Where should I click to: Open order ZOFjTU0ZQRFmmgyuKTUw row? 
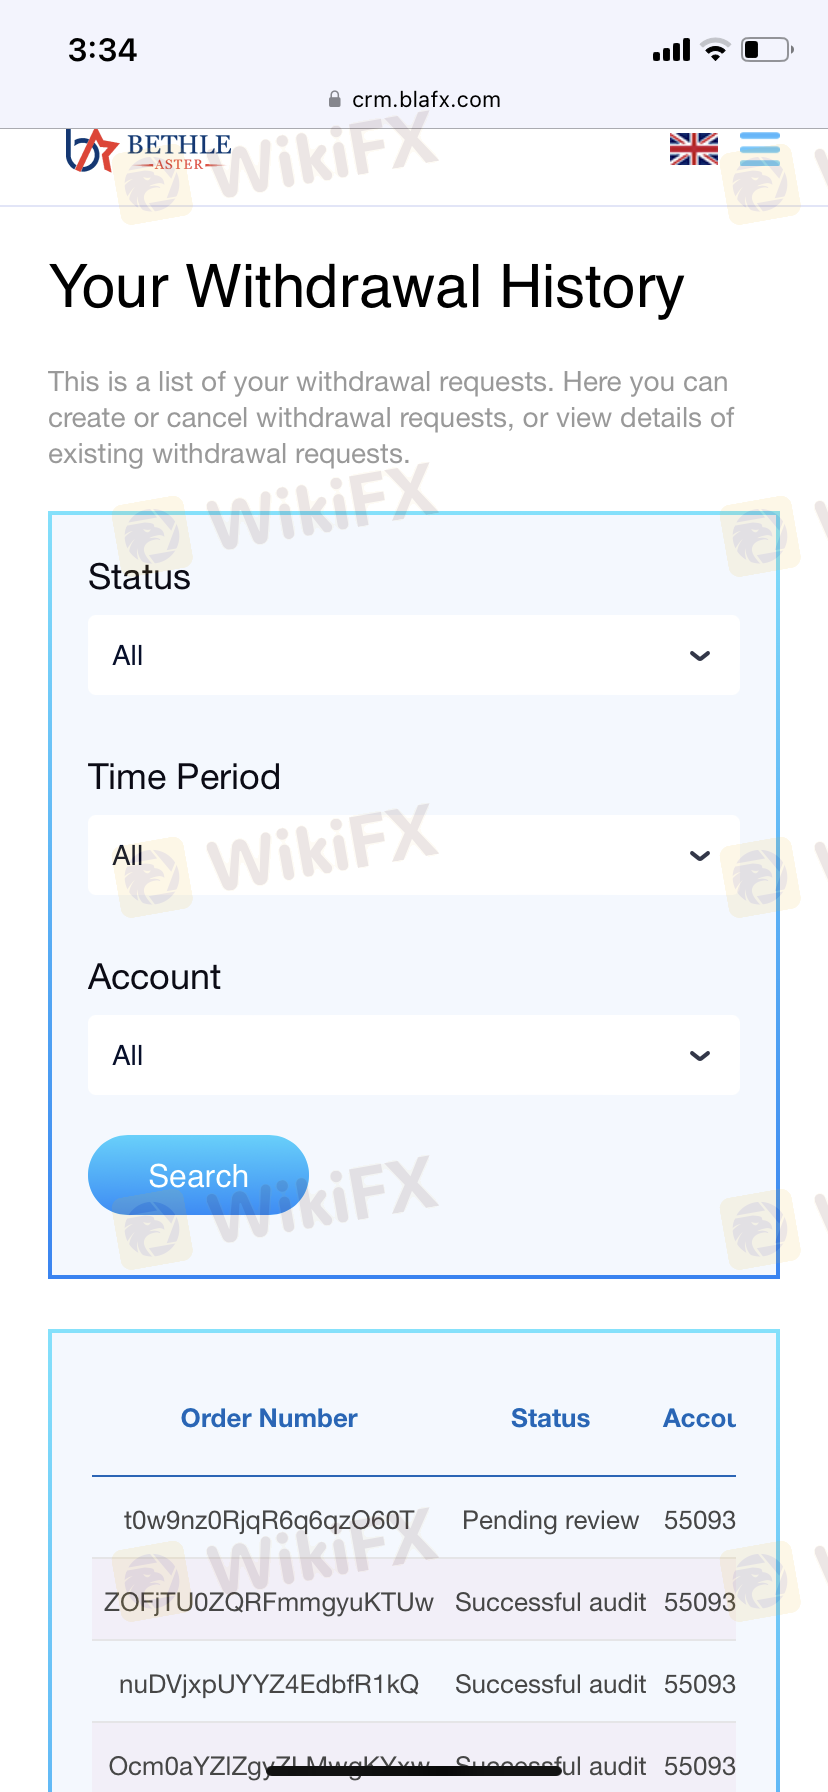pyautogui.click(x=414, y=1602)
